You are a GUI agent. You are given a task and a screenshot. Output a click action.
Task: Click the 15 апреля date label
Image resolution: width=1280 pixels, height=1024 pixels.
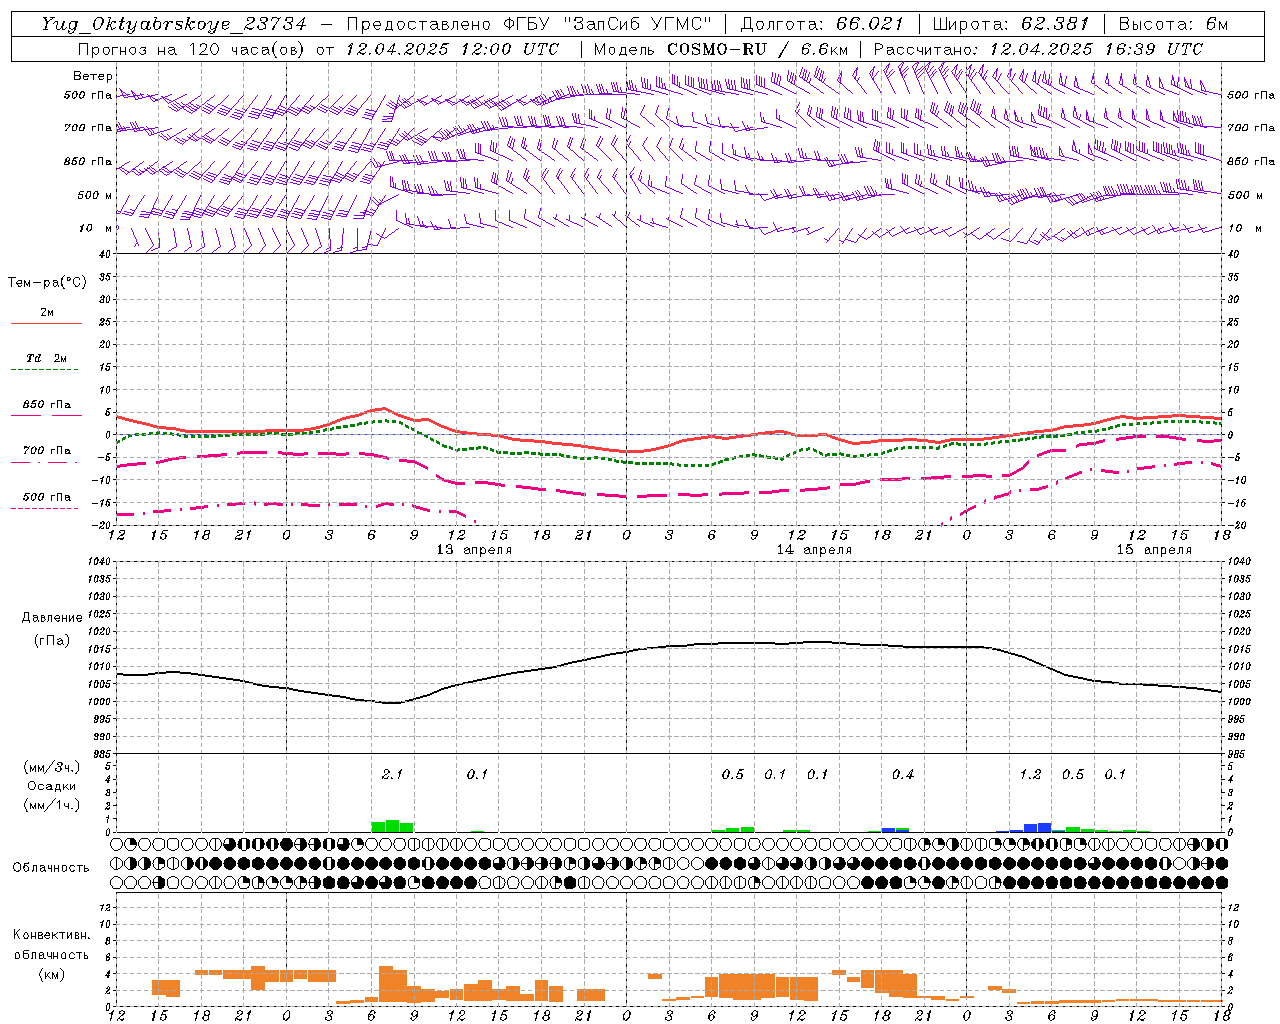coord(1154,550)
